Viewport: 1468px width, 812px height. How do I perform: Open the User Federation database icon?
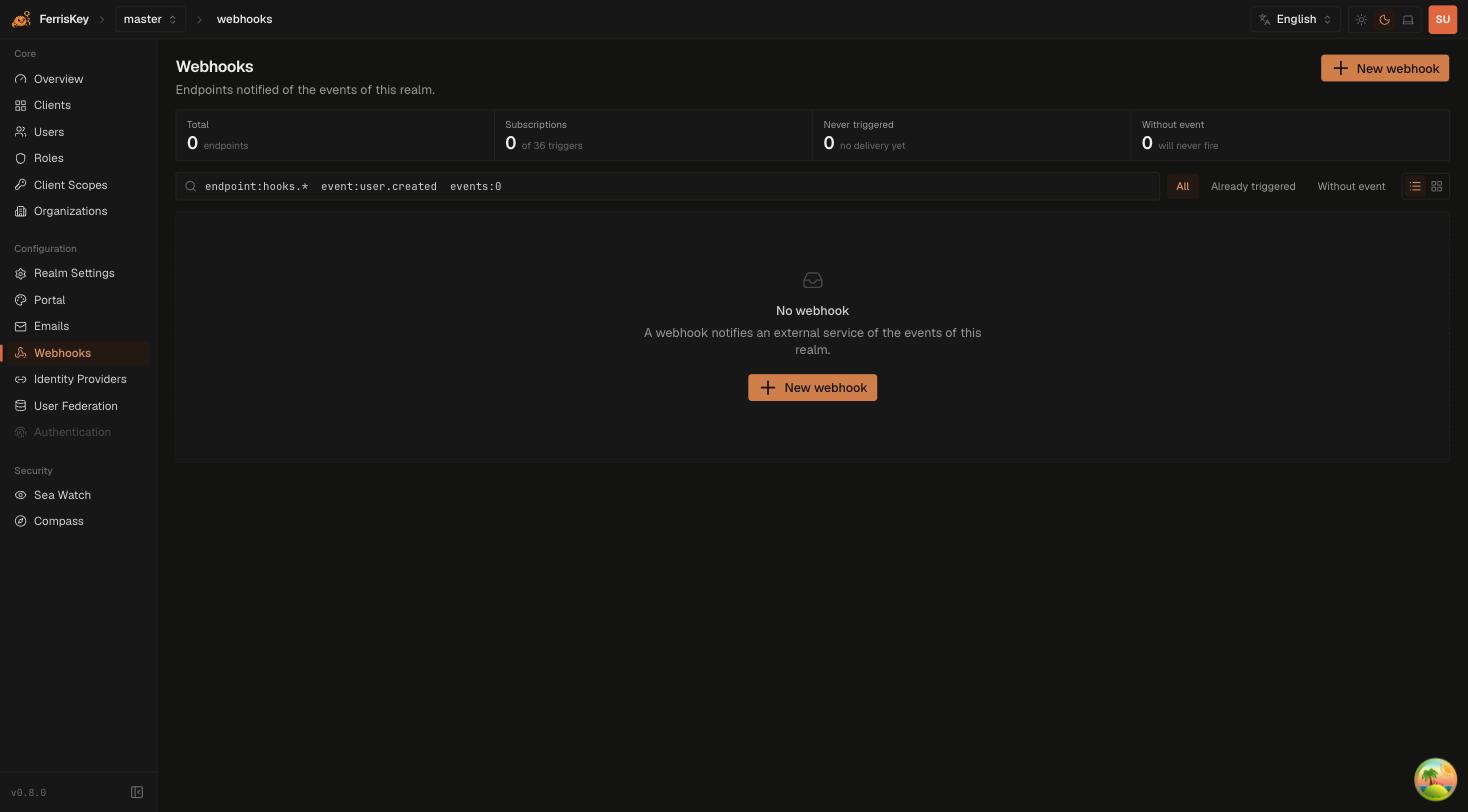[x=20, y=406]
